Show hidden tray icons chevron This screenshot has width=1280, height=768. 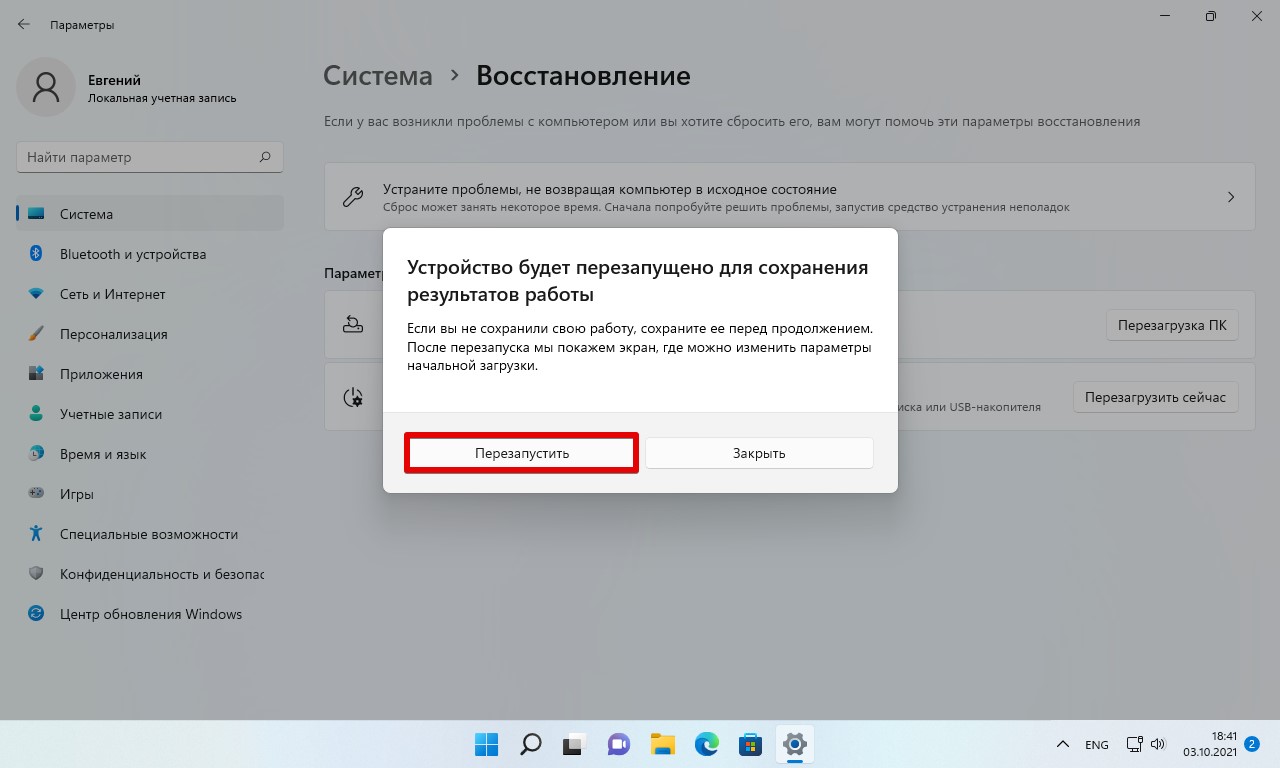[x=1063, y=745]
